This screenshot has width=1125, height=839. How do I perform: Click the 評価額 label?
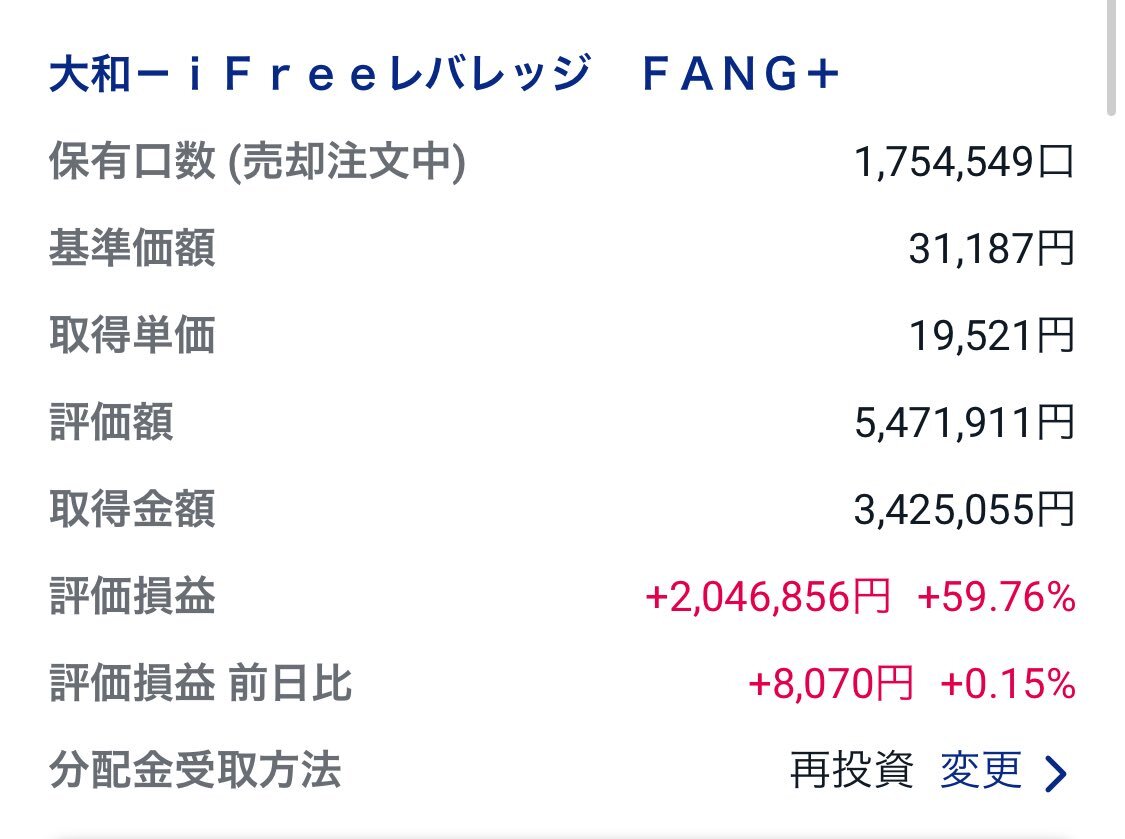point(111,422)
